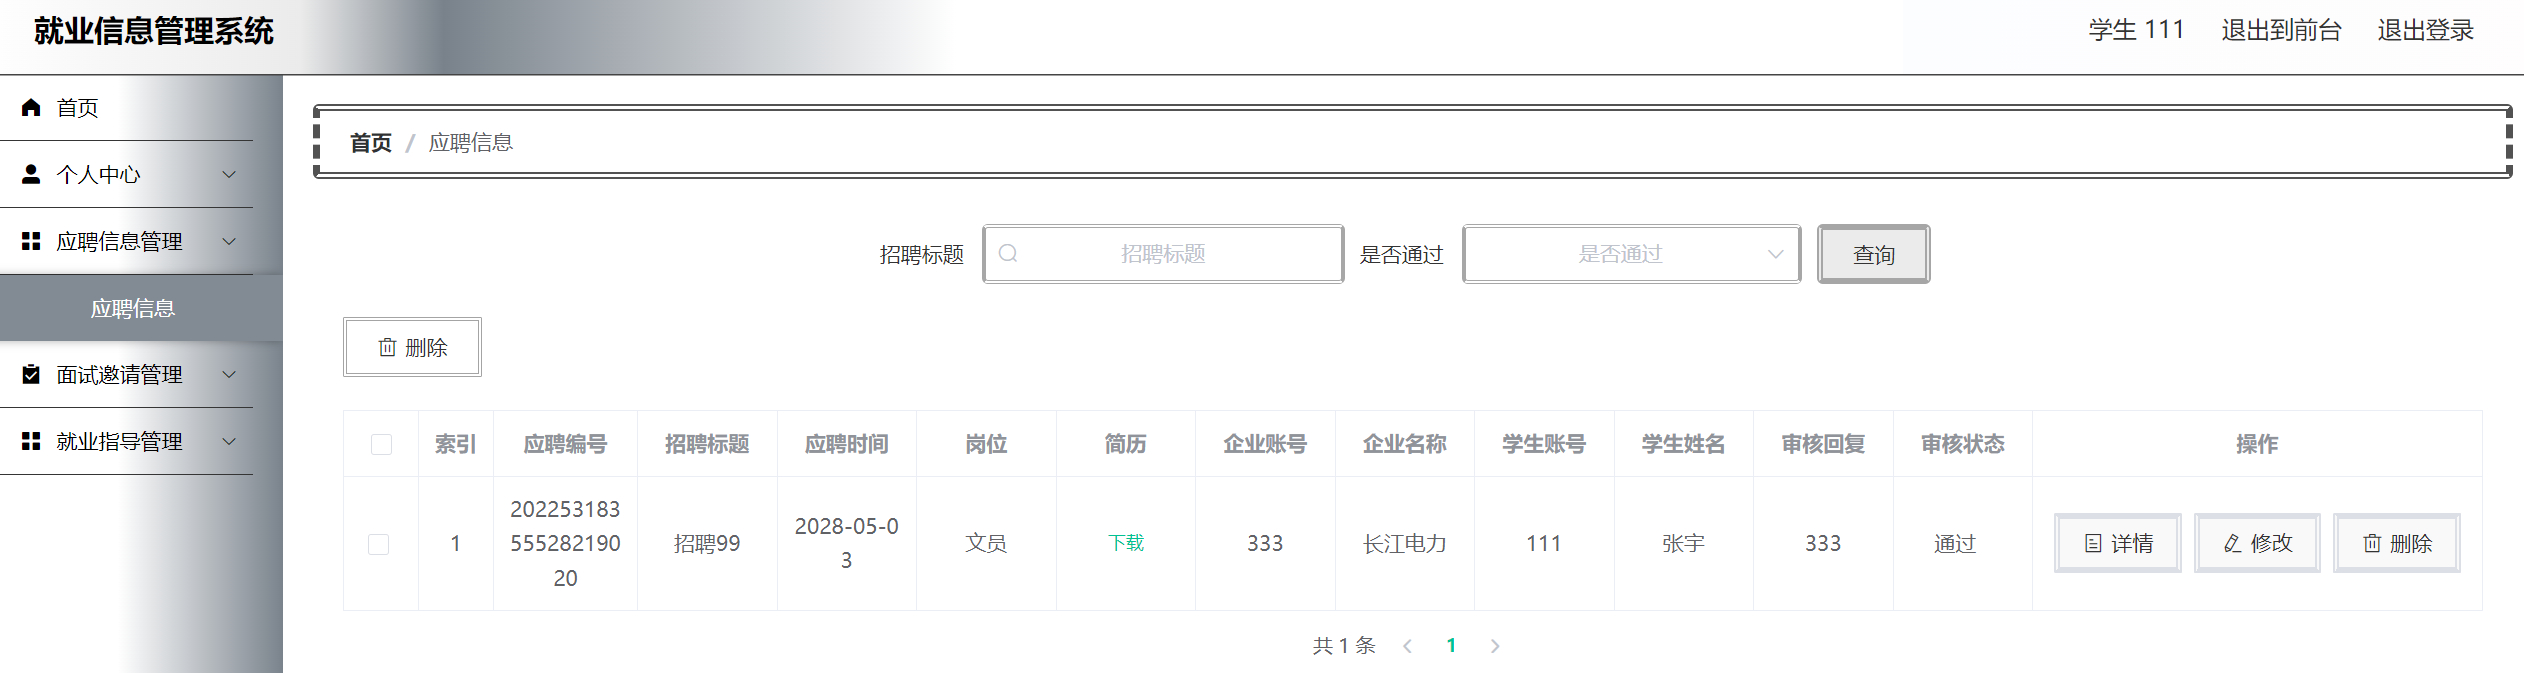Click 删除 in the row operations column

pyautogui.click(x=2396, y=543)
